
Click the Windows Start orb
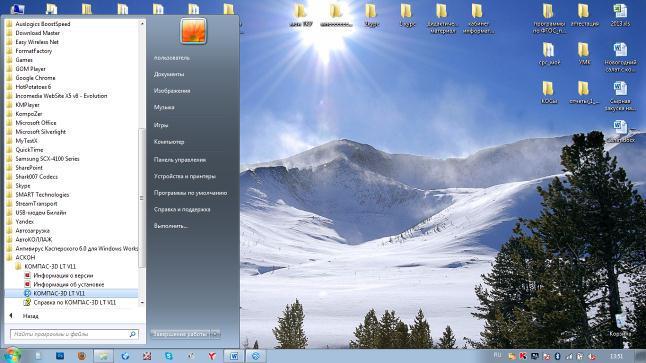coord(12,356)
